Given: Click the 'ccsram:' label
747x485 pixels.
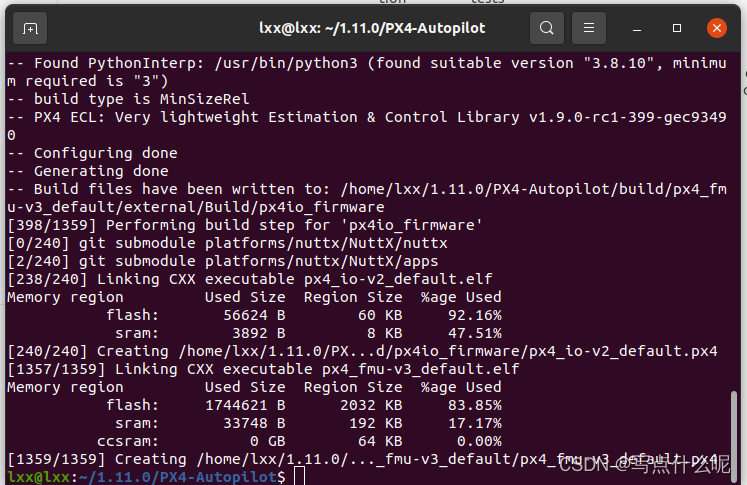Looking at the screenshot, I should 128,442.
